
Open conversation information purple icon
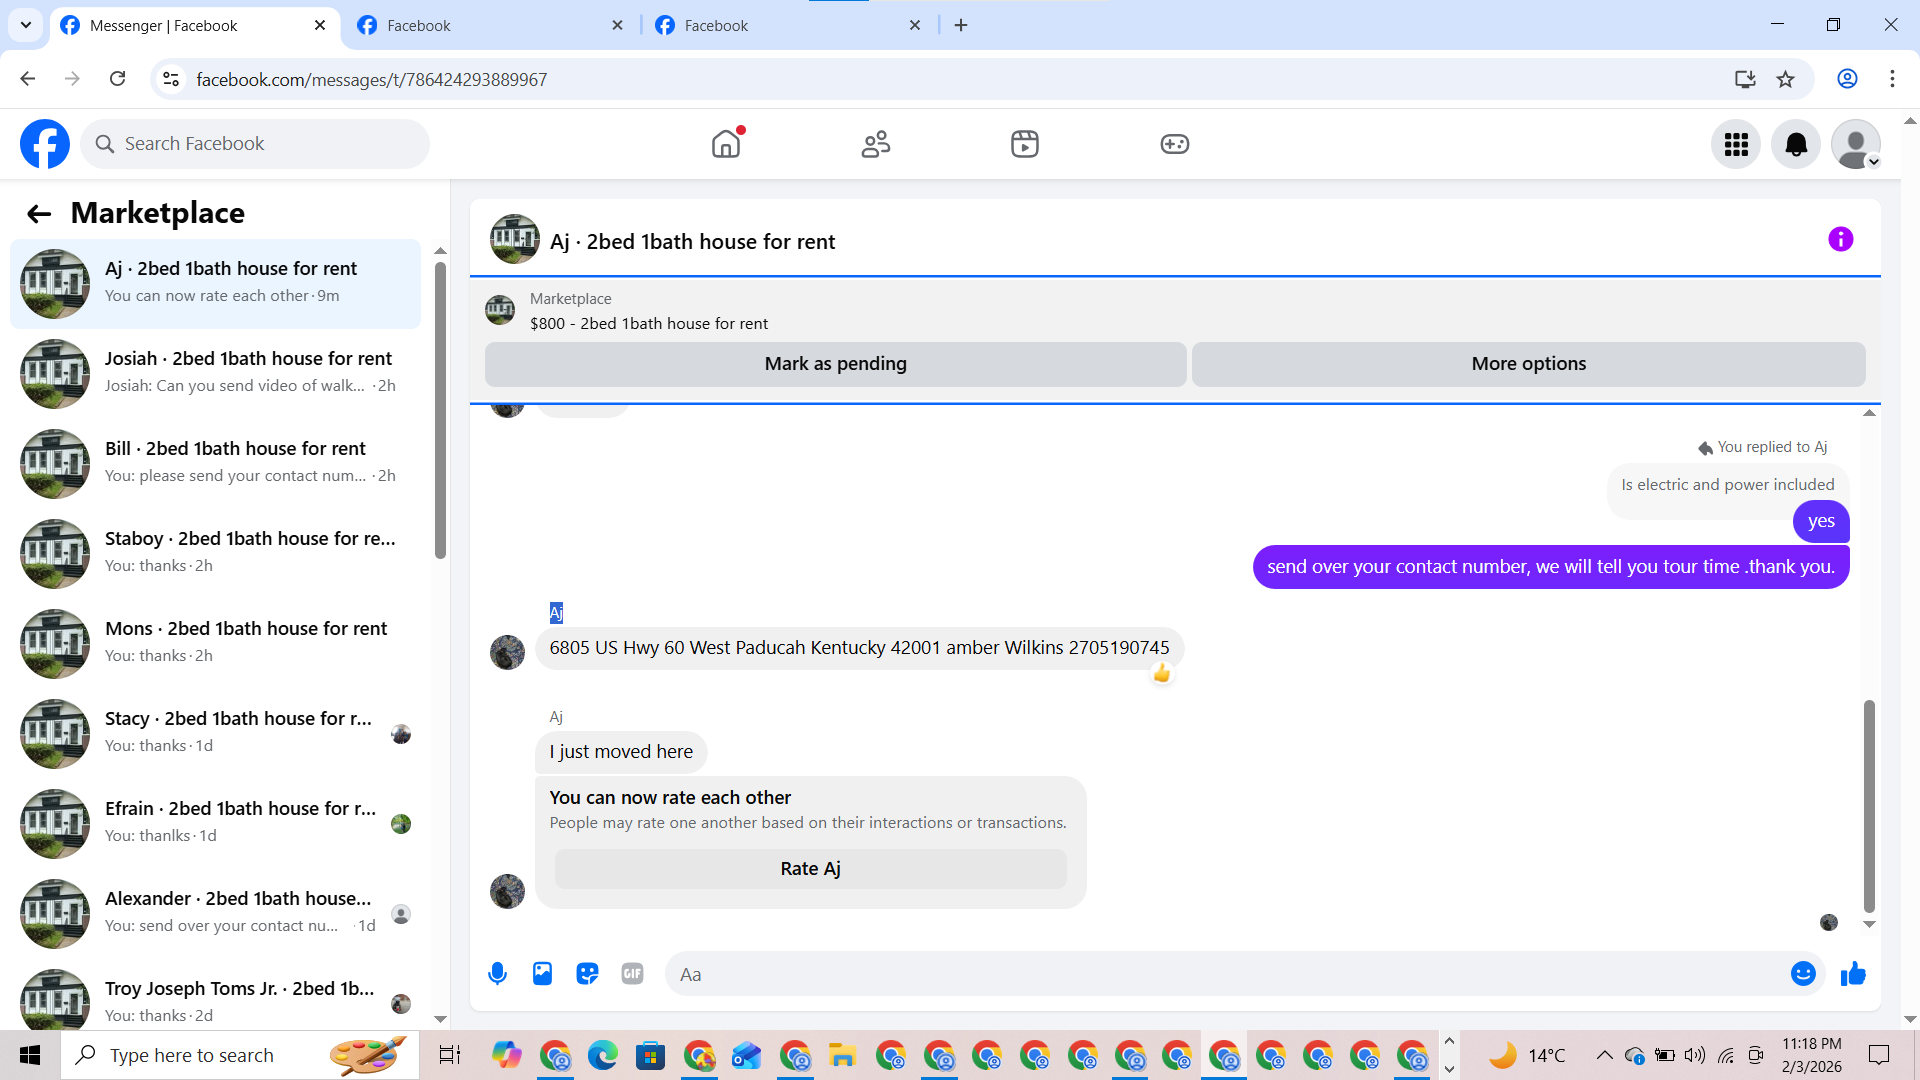(1840, 240)
